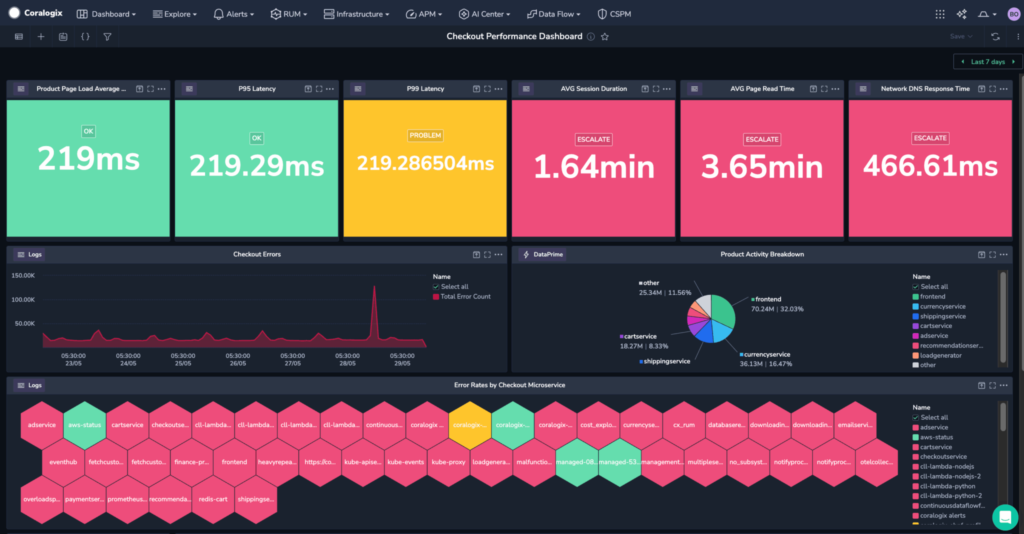Open P99 Latency widget more options

(x=498, y=89)
